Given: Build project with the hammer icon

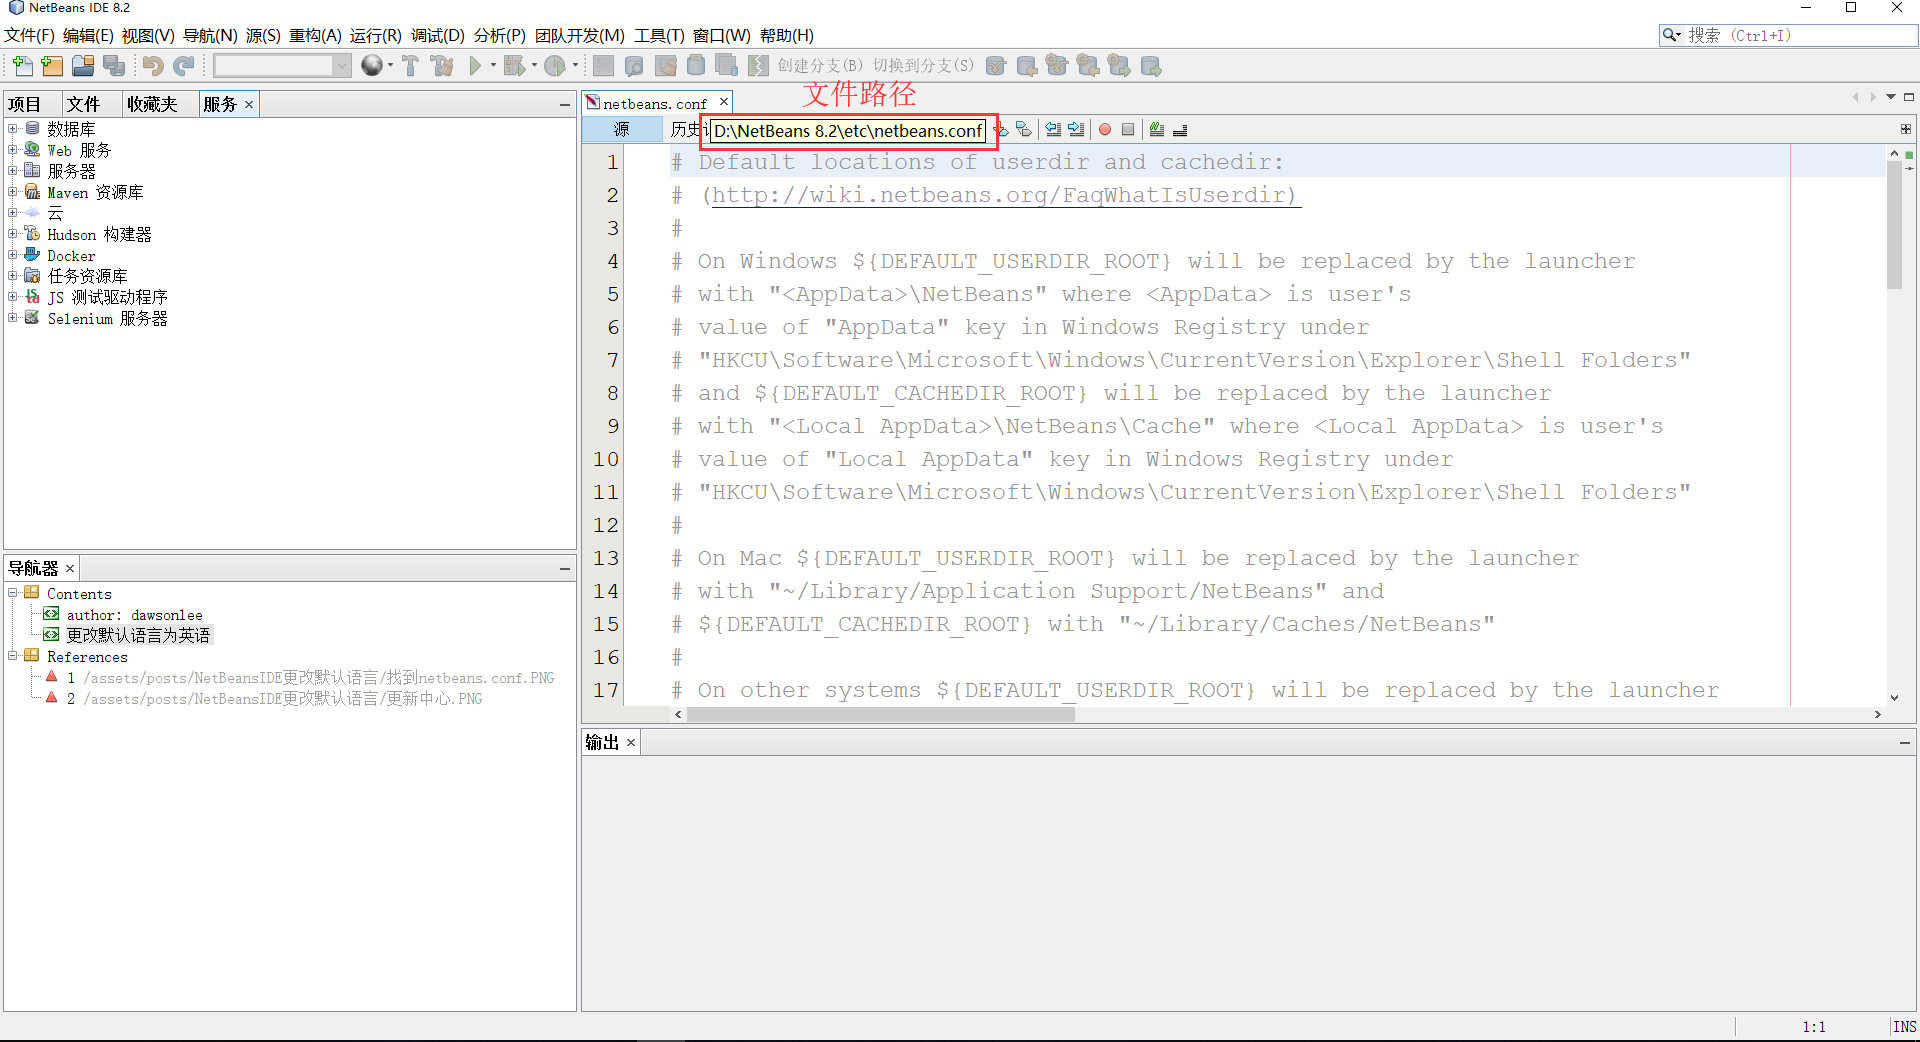Looking at the screenshot, I should (410, 66).
